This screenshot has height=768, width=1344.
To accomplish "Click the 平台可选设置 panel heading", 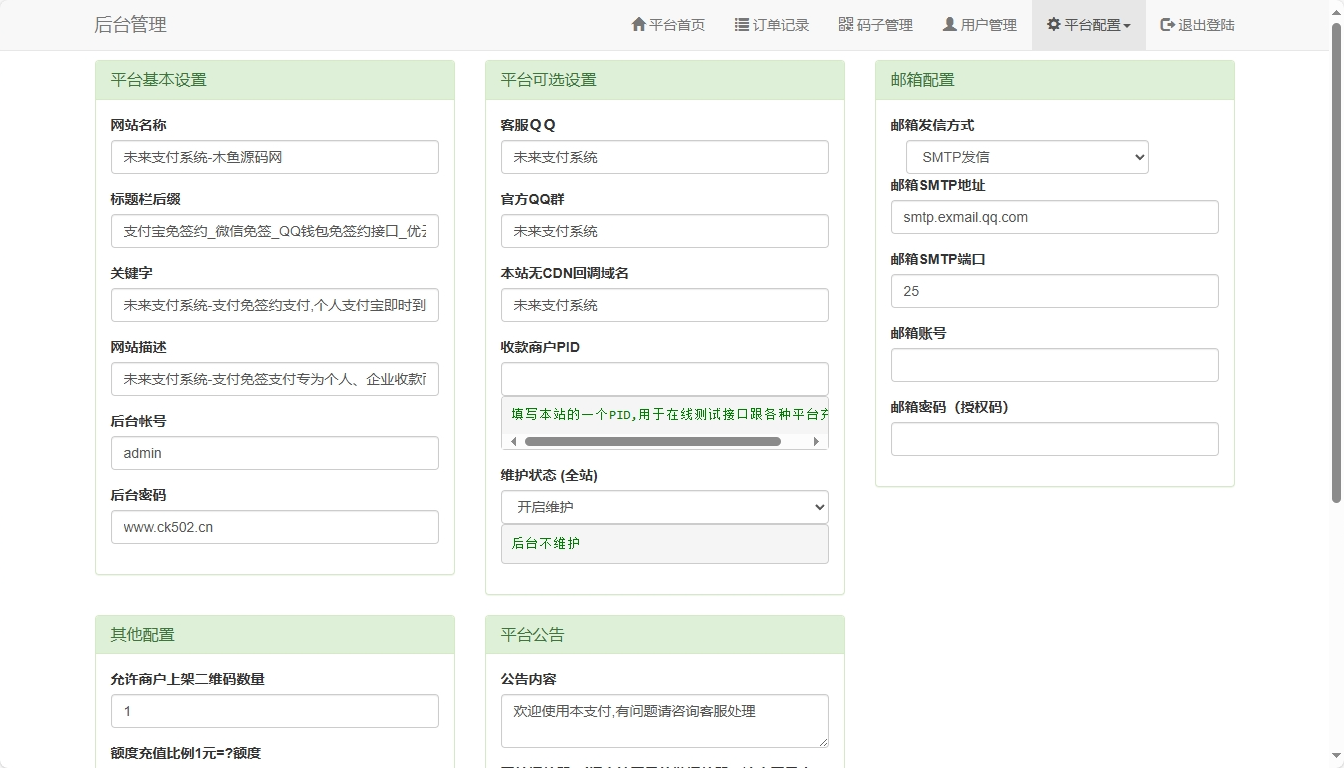I will [x=665, y=80].
